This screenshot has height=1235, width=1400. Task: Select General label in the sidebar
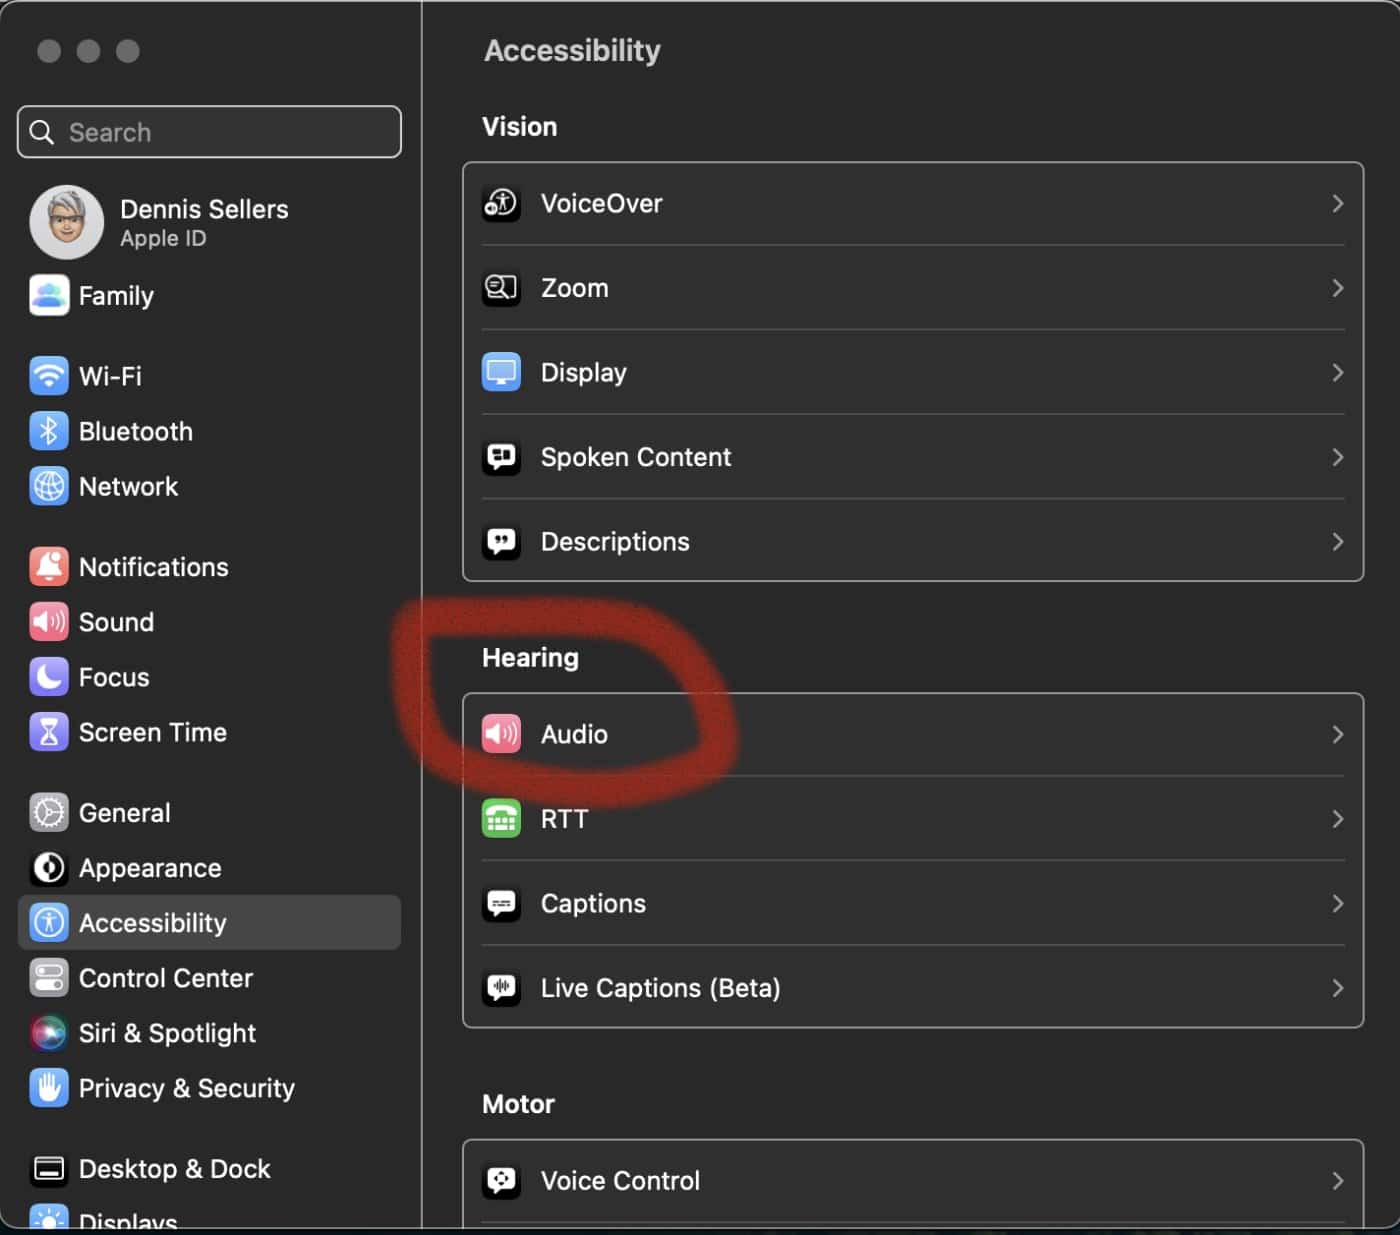coord(124,812)
